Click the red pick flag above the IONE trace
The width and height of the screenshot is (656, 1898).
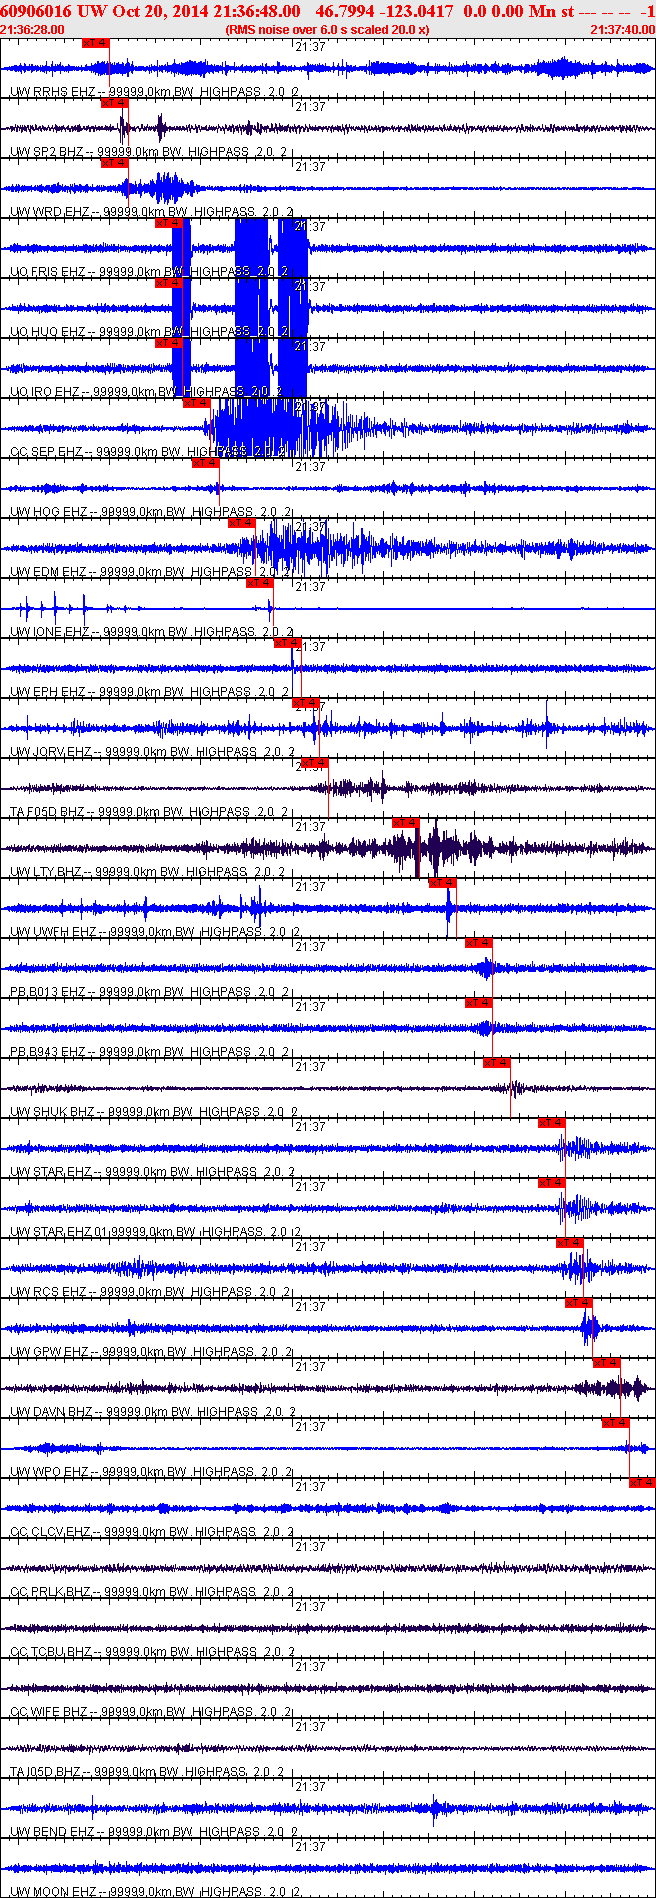pyautogui.click(x=259, y=583)
